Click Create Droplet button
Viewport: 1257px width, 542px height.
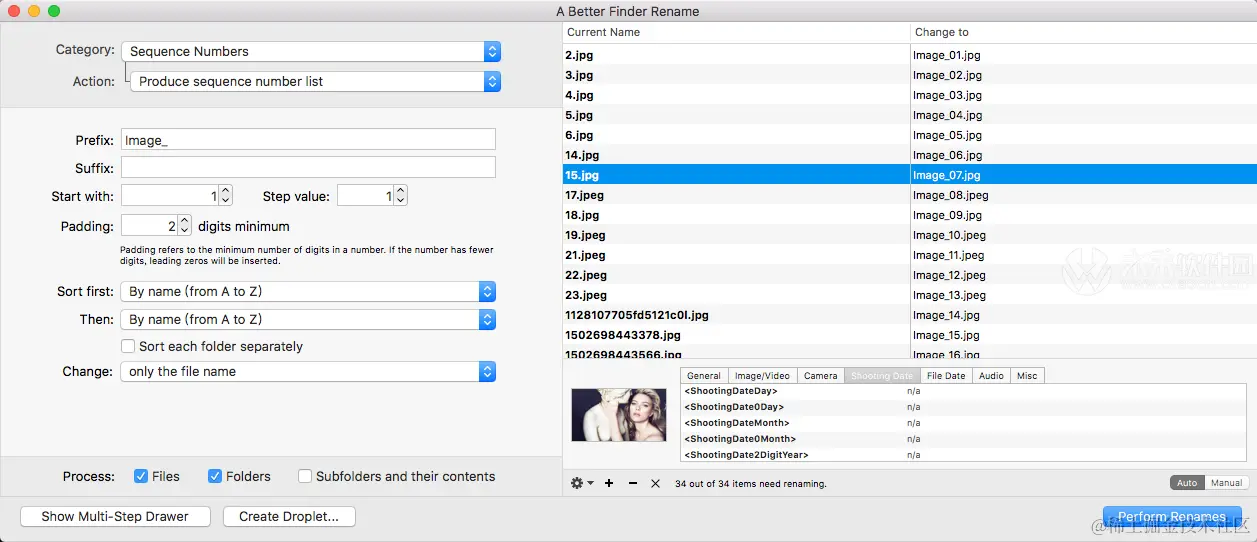coord(289,516)
